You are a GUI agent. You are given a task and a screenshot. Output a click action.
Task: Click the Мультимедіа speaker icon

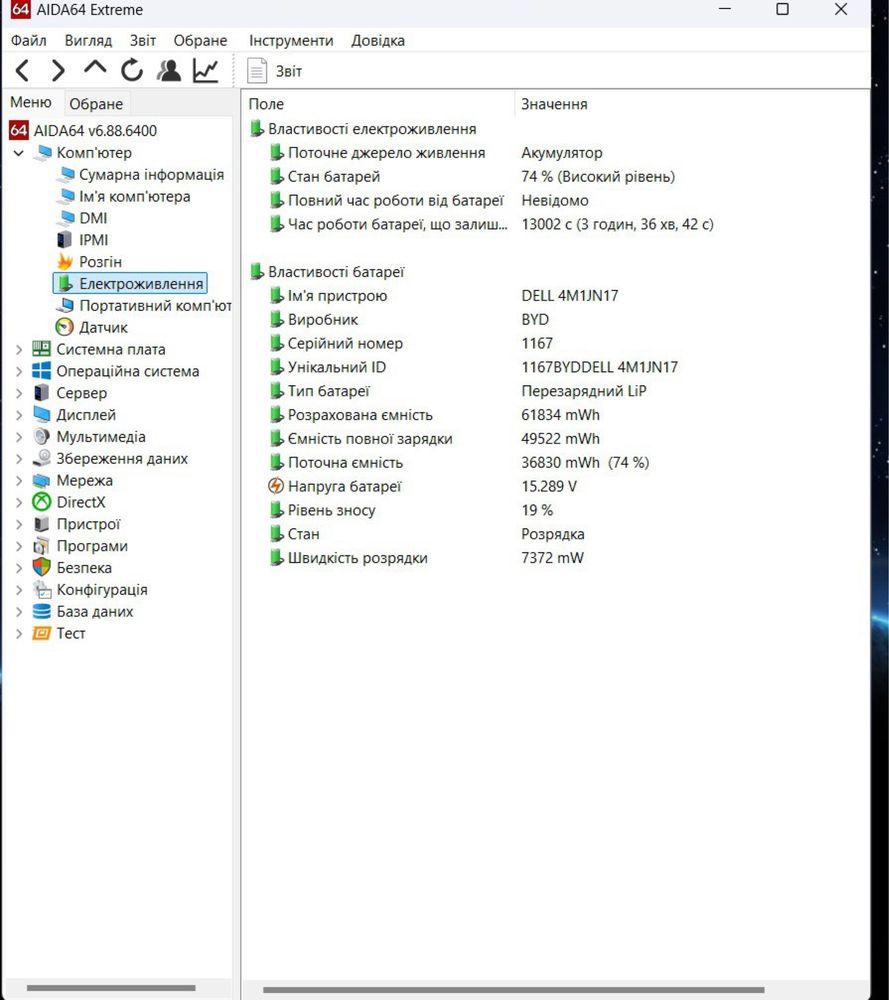pos(41,437)
